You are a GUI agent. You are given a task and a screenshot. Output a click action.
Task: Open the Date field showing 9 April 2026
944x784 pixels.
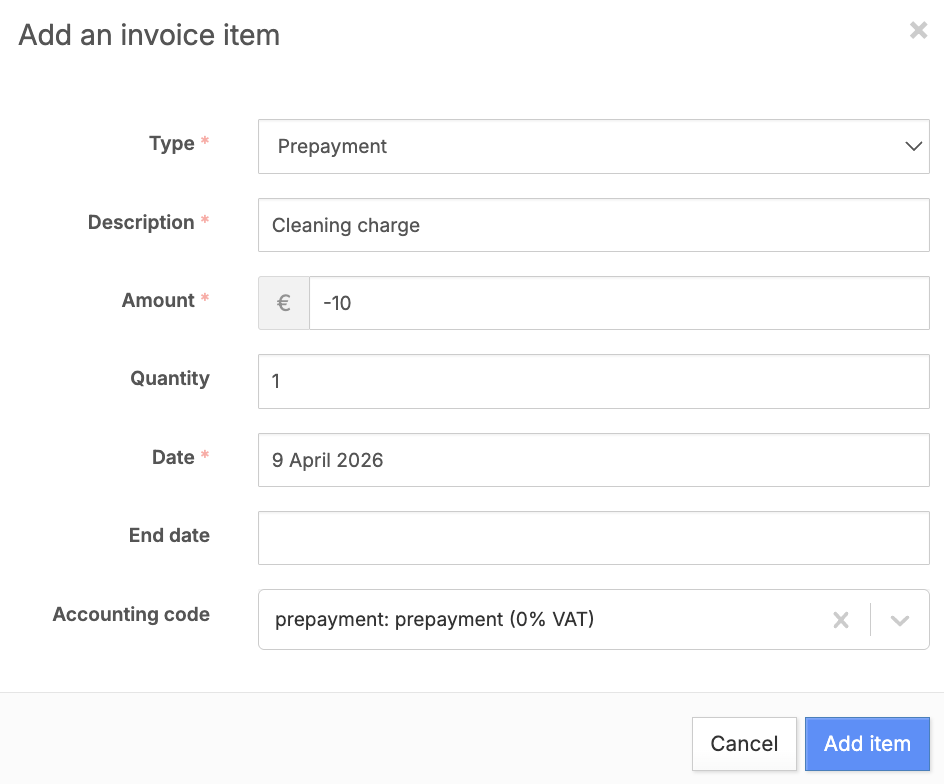tap(593, 460)
